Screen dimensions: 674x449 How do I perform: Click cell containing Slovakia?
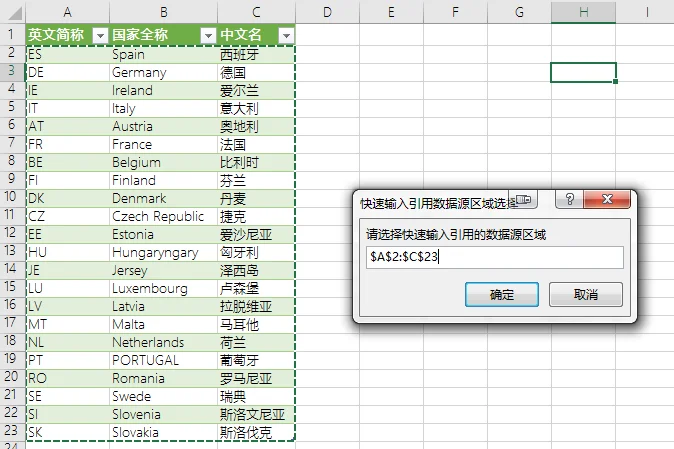coord(163,432)
